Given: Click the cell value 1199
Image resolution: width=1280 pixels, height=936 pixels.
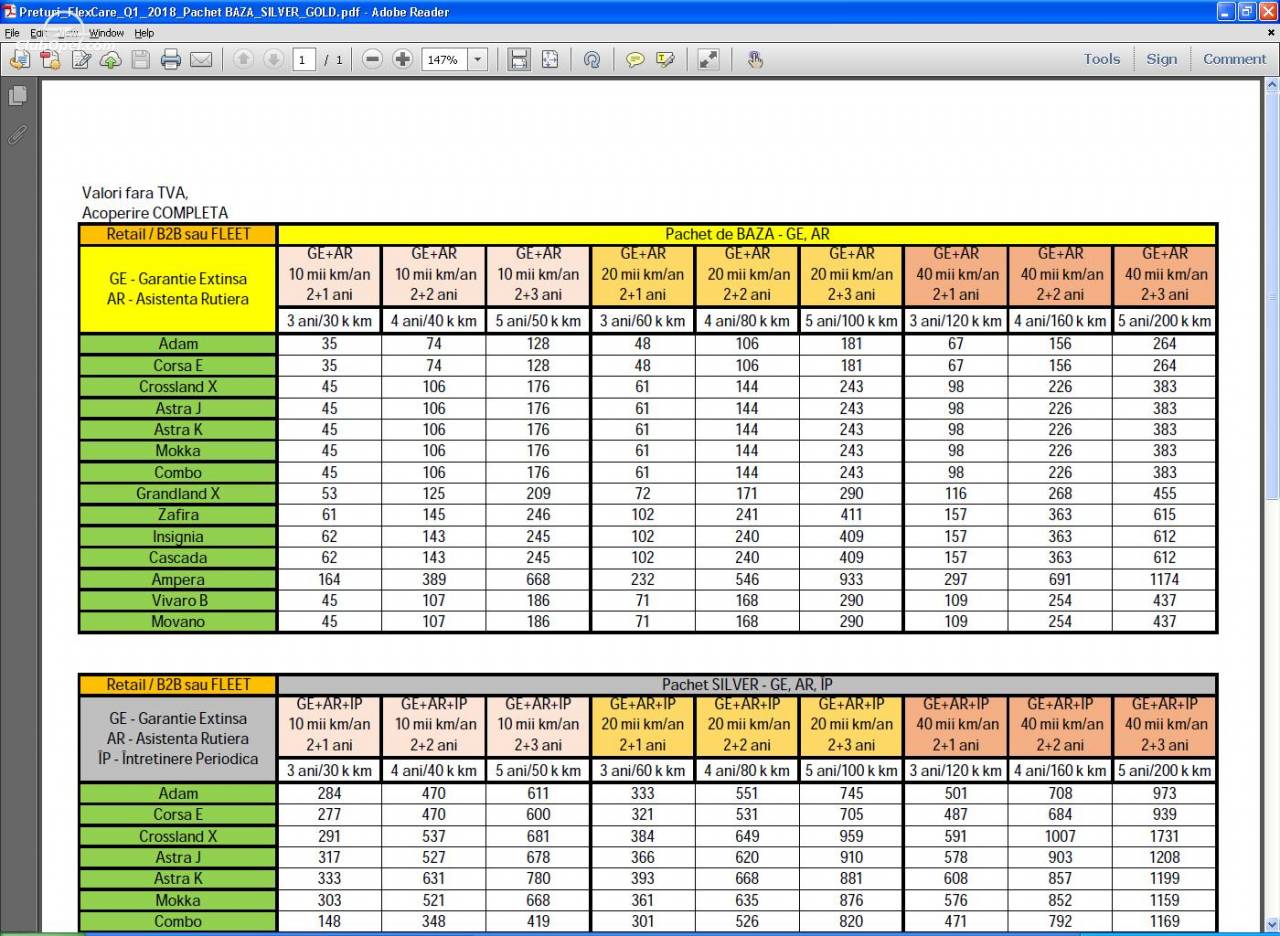Looking at the screenshot, I should click(x=1165, y=879).
